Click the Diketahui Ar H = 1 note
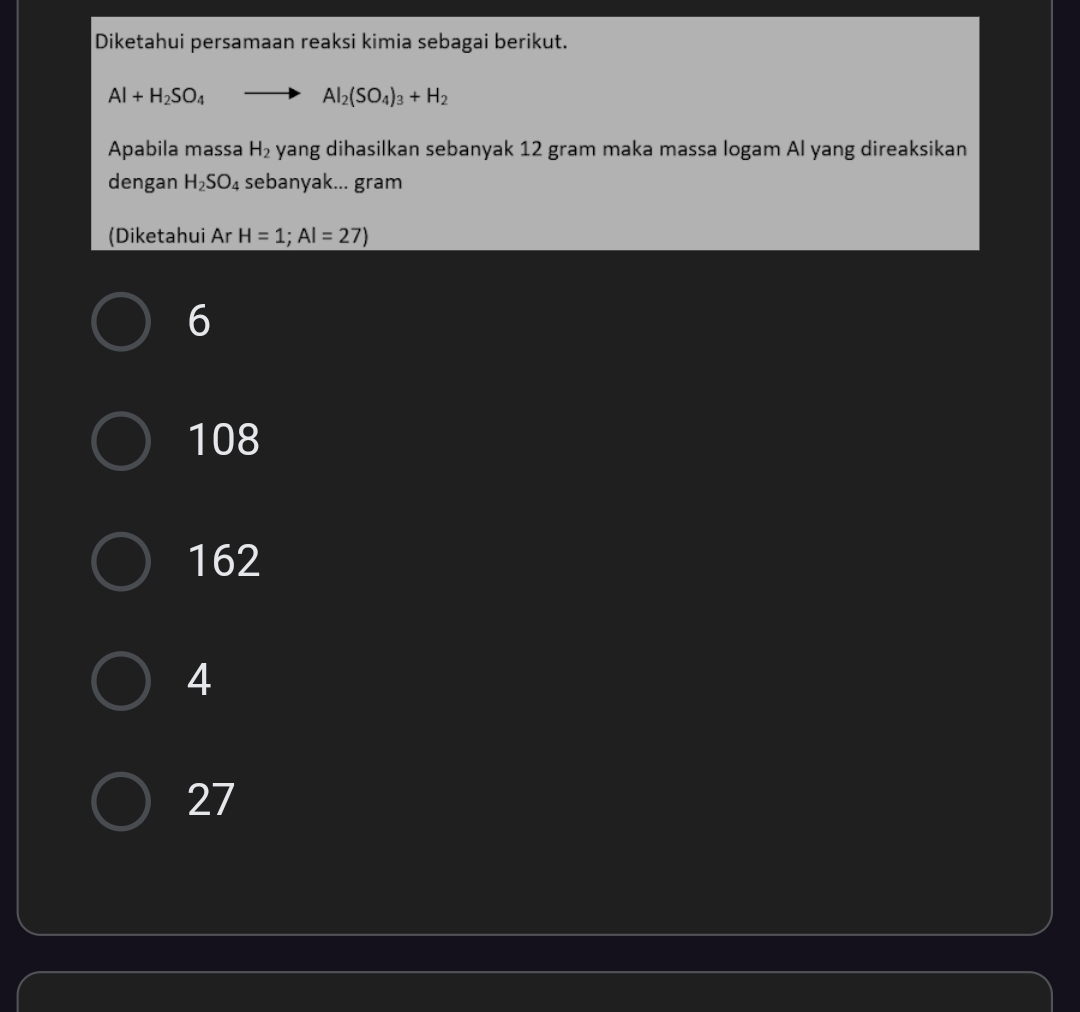Screen dimensions: 1080x1012 238,236
